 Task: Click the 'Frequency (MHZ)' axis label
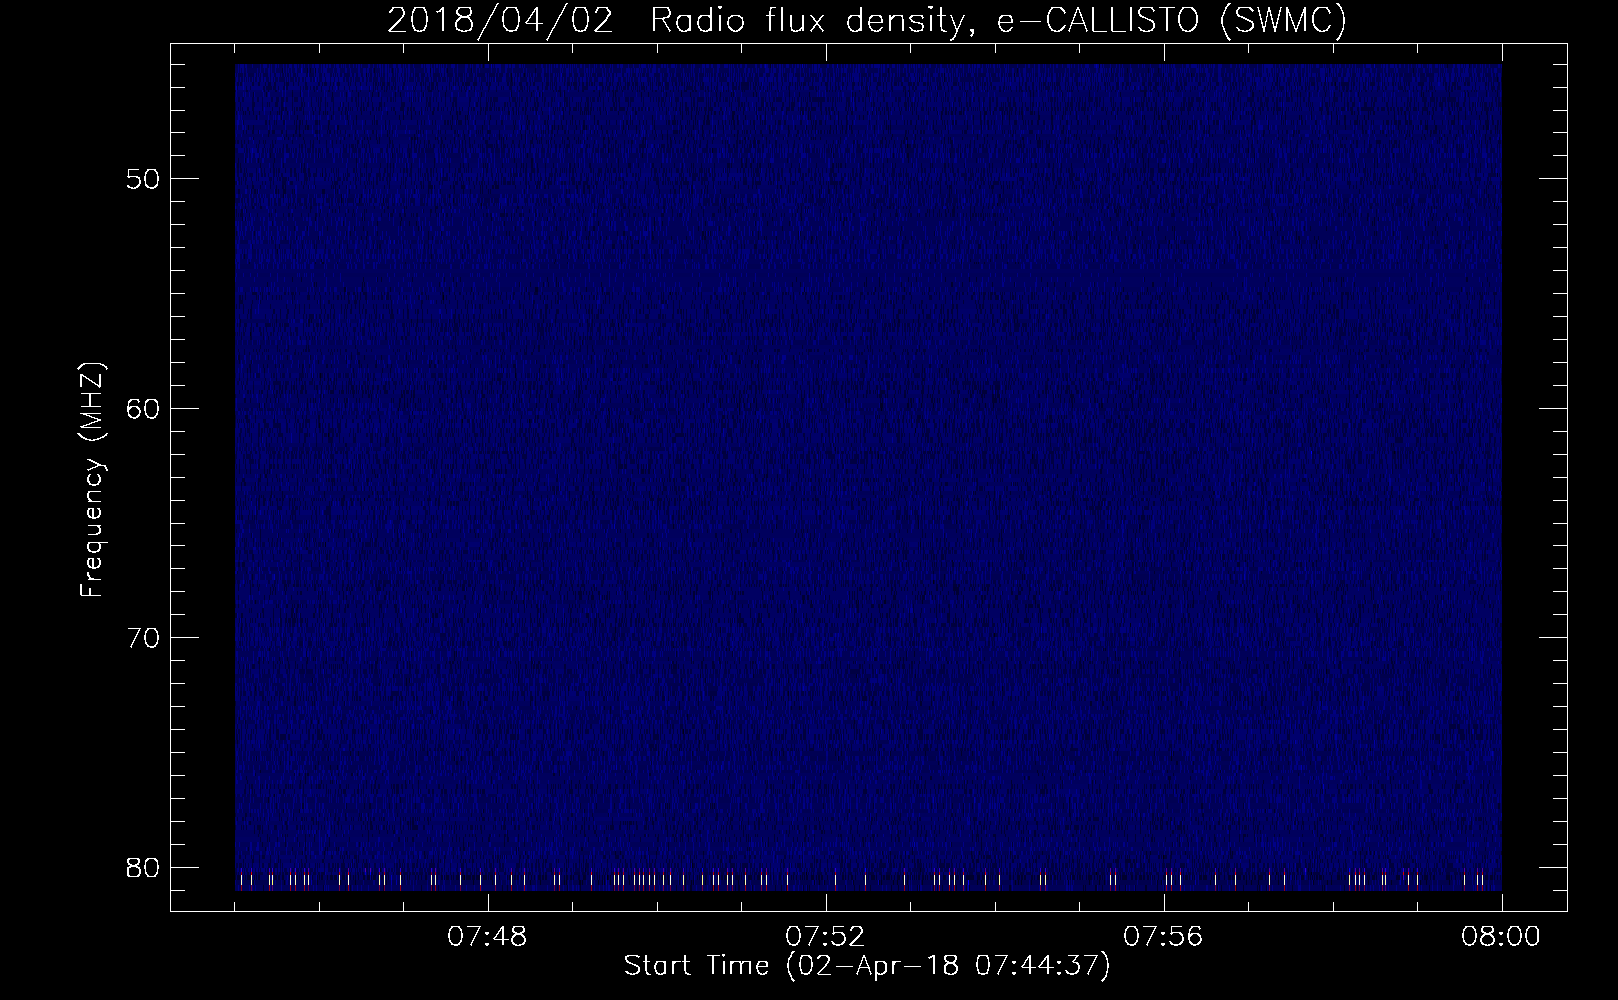coord(92,480)
